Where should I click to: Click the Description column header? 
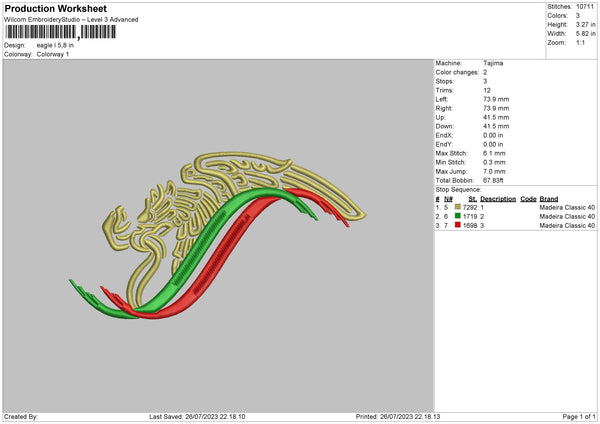(x=499, y=197)
